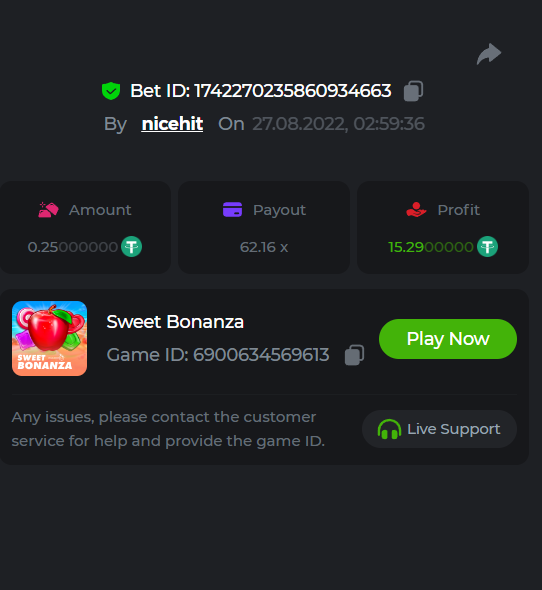Open the nicehit user profile link
The image size is (542, 590).
pyautogui.click(x=172, y=124)
